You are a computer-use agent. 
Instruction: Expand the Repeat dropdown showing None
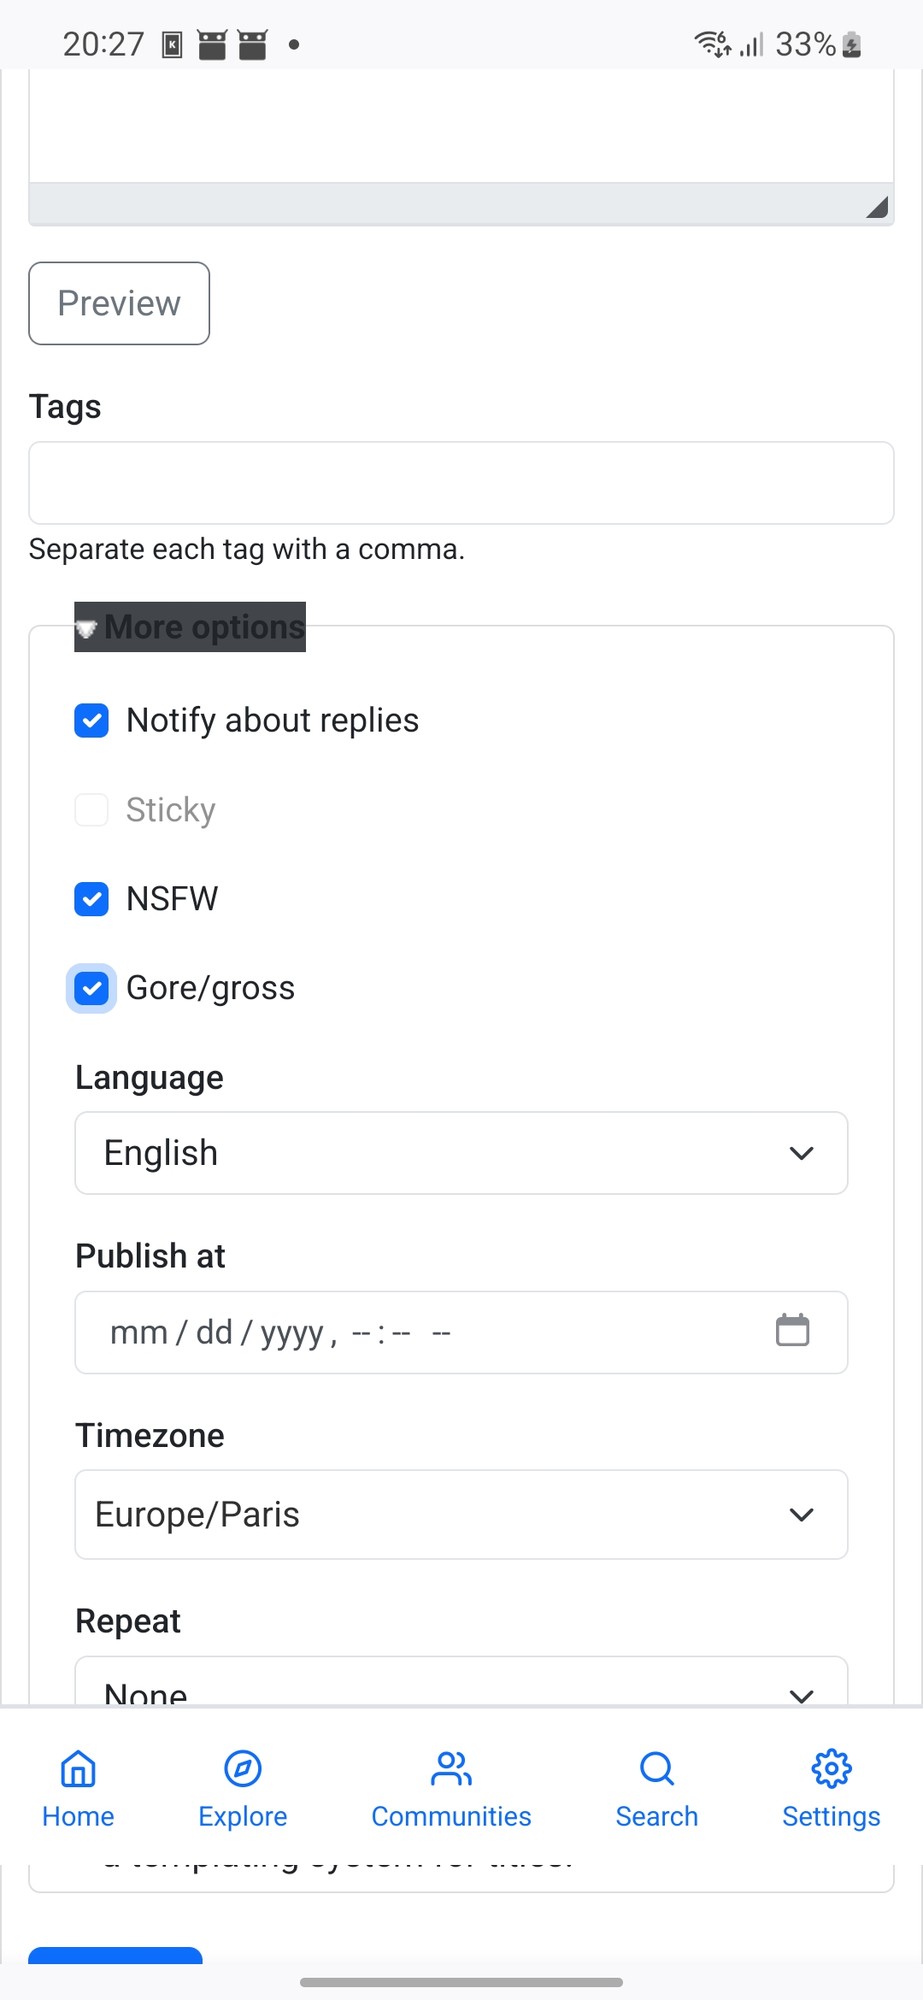click(x=461, y=1686)
